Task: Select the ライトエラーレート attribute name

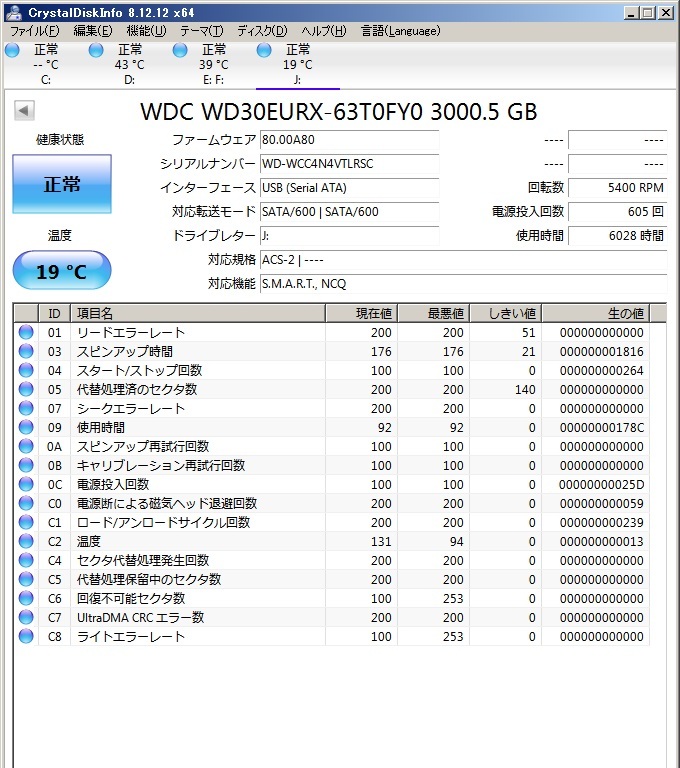Action: tap(131, 637)
